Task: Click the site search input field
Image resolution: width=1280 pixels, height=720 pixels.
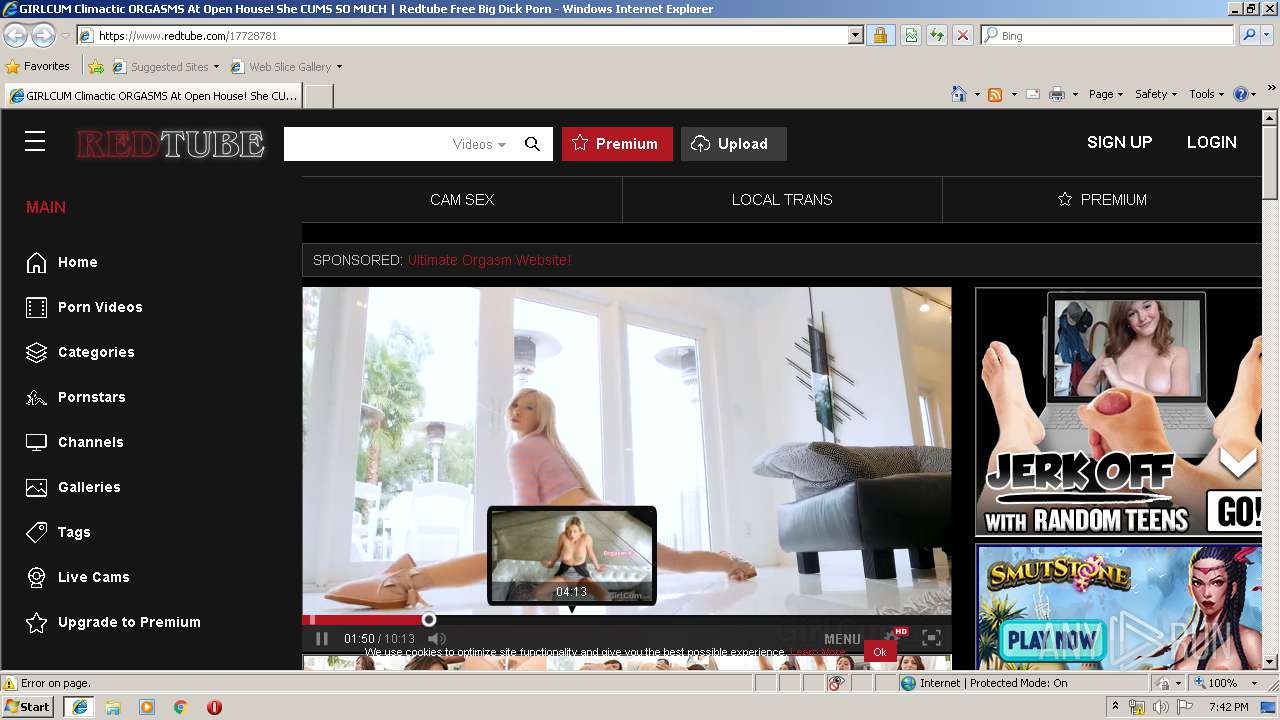Action: point(367,144)
